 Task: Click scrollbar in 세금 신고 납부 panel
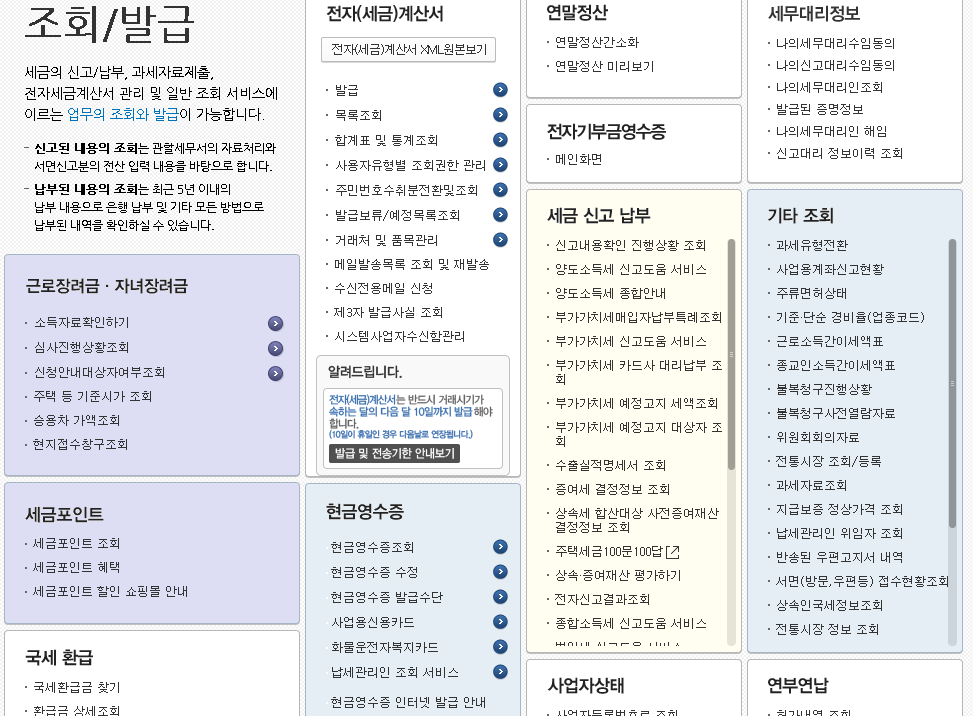[x=731, y=355]
